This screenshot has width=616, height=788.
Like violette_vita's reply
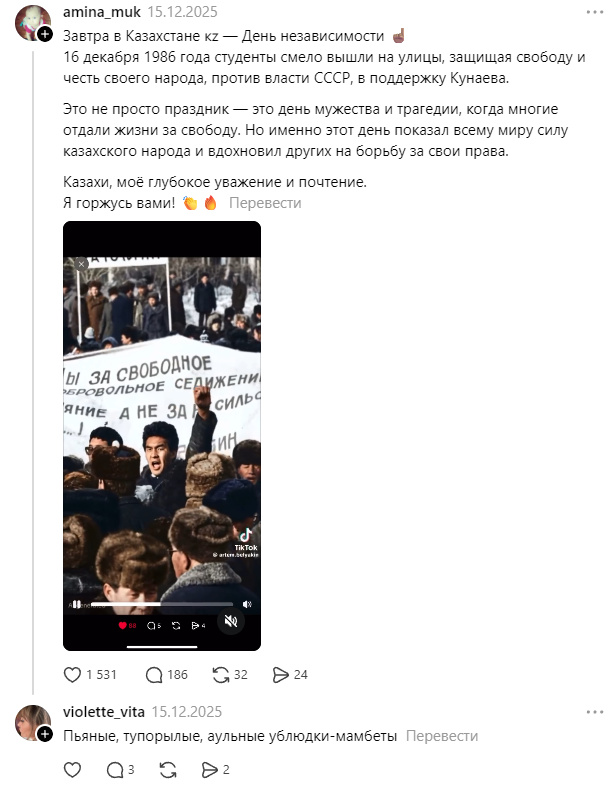[x=72, y=769]
